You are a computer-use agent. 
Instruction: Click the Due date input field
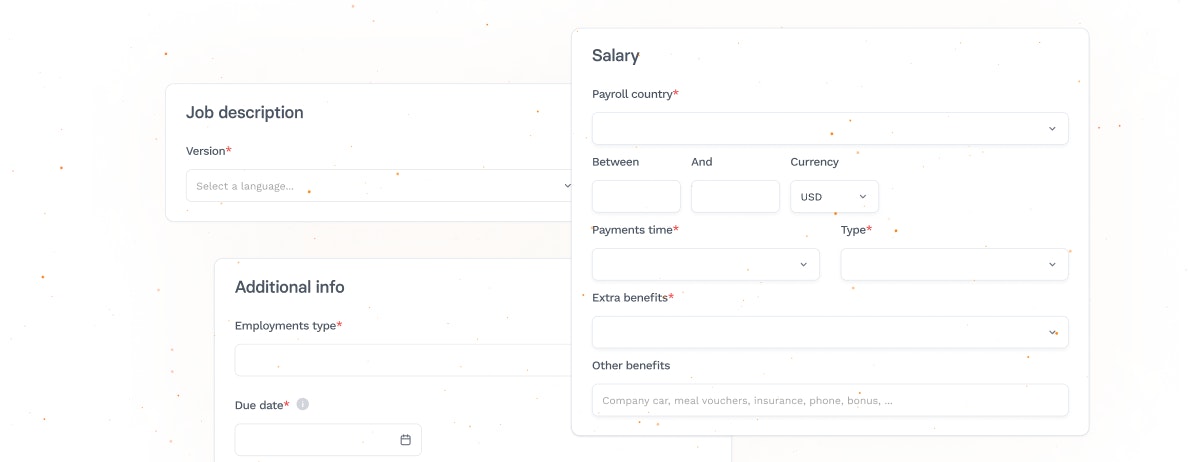point(328,440)
